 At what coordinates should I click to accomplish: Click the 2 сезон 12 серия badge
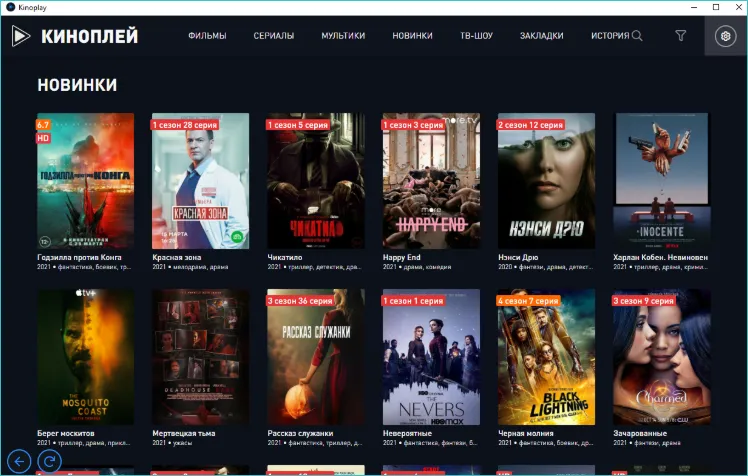tap(530, 125)
